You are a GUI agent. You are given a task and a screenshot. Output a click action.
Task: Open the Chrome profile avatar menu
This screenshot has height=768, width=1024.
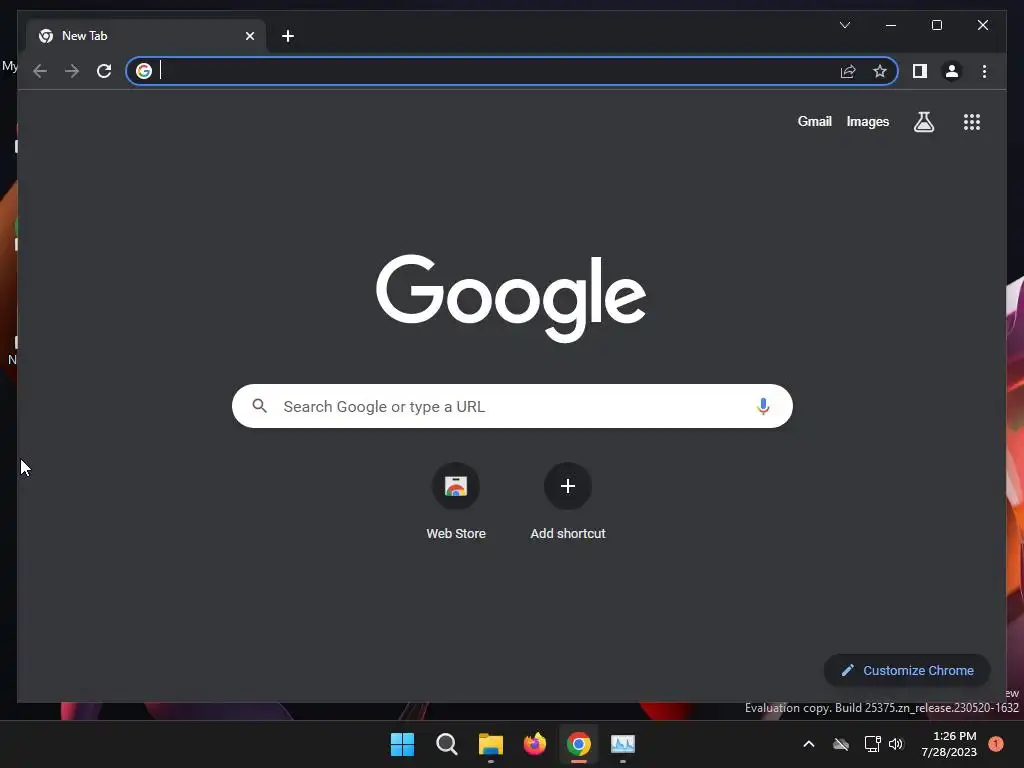pos(952,71)
